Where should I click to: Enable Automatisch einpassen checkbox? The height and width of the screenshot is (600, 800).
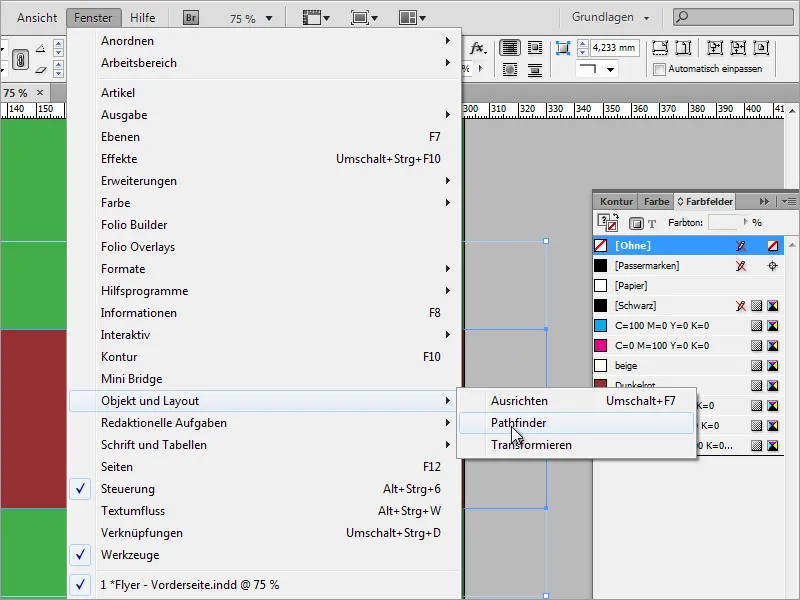659,69
